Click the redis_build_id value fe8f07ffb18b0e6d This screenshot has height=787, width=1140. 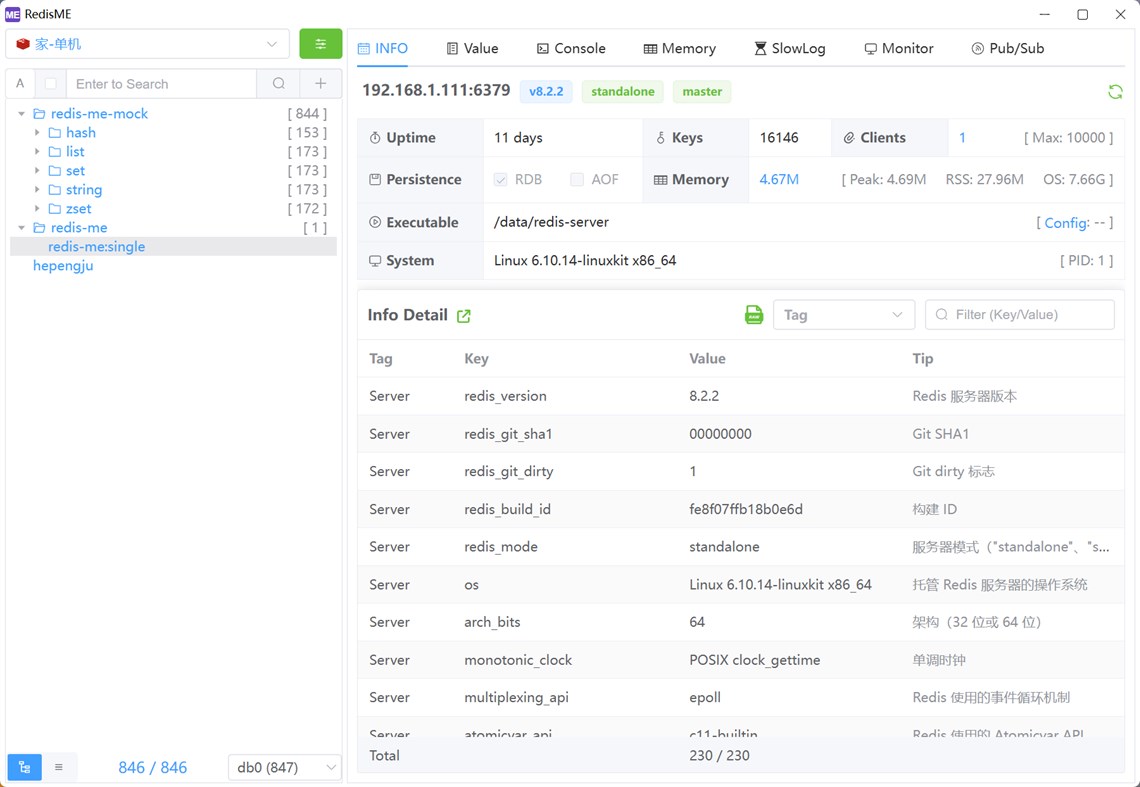coord(746,509)
